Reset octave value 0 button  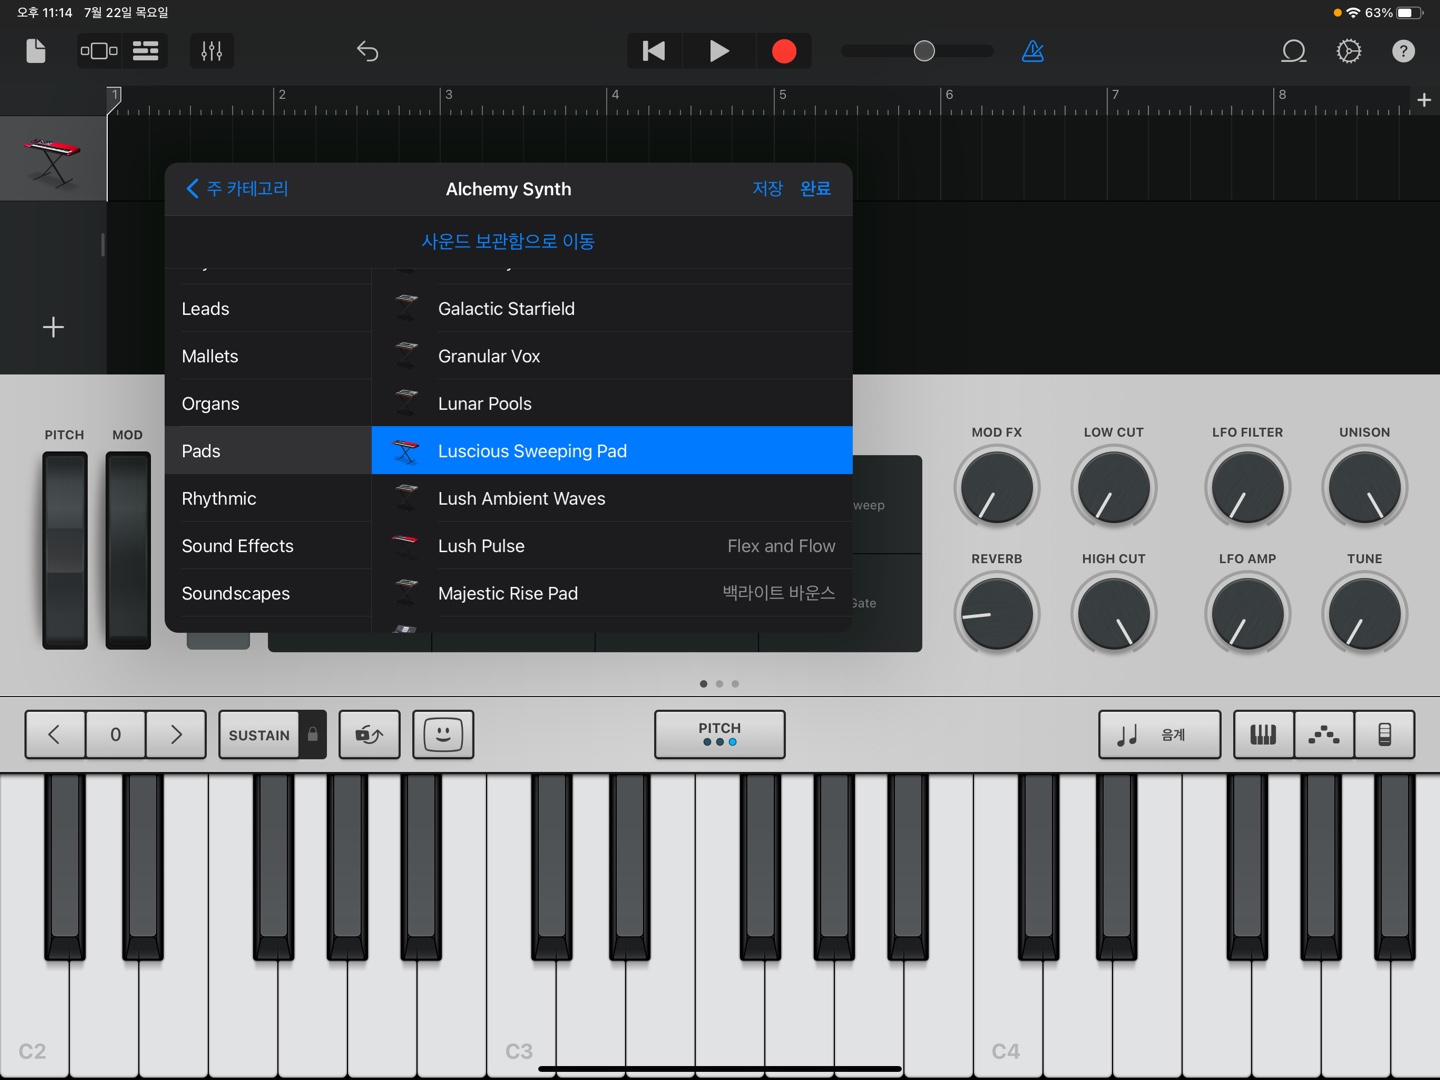click(x=116, y=735)
